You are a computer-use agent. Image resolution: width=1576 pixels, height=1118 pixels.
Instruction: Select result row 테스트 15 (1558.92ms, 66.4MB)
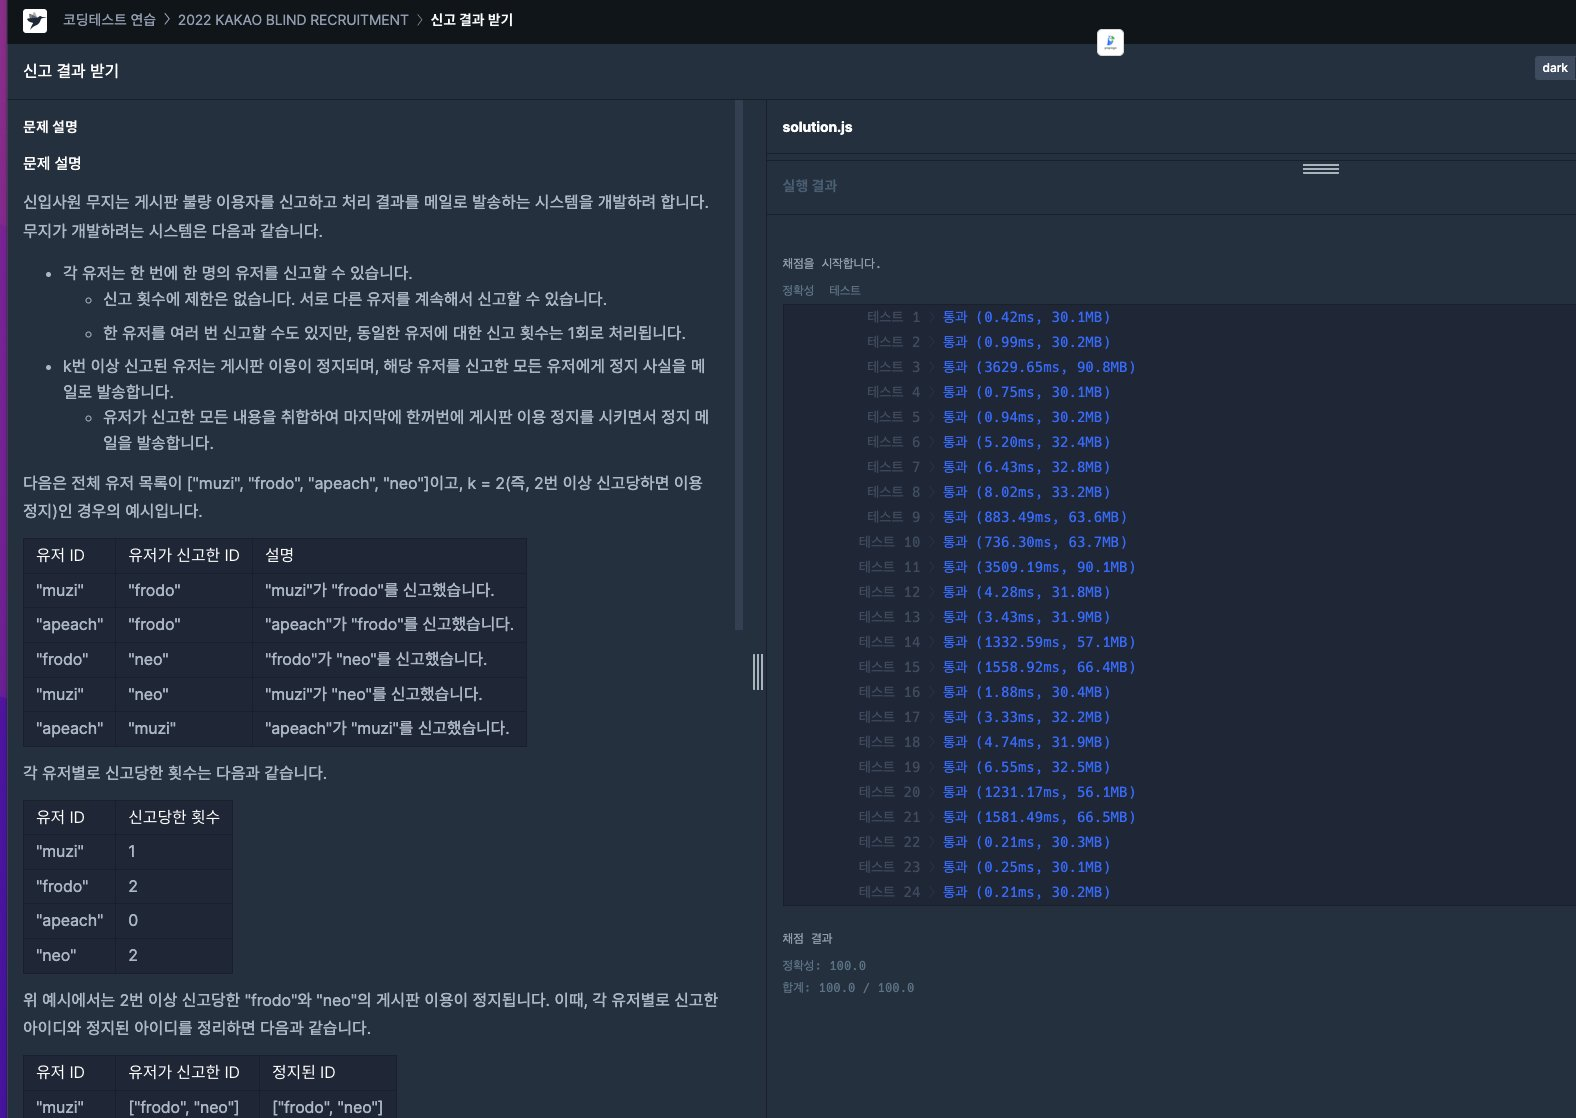(997, 667)
